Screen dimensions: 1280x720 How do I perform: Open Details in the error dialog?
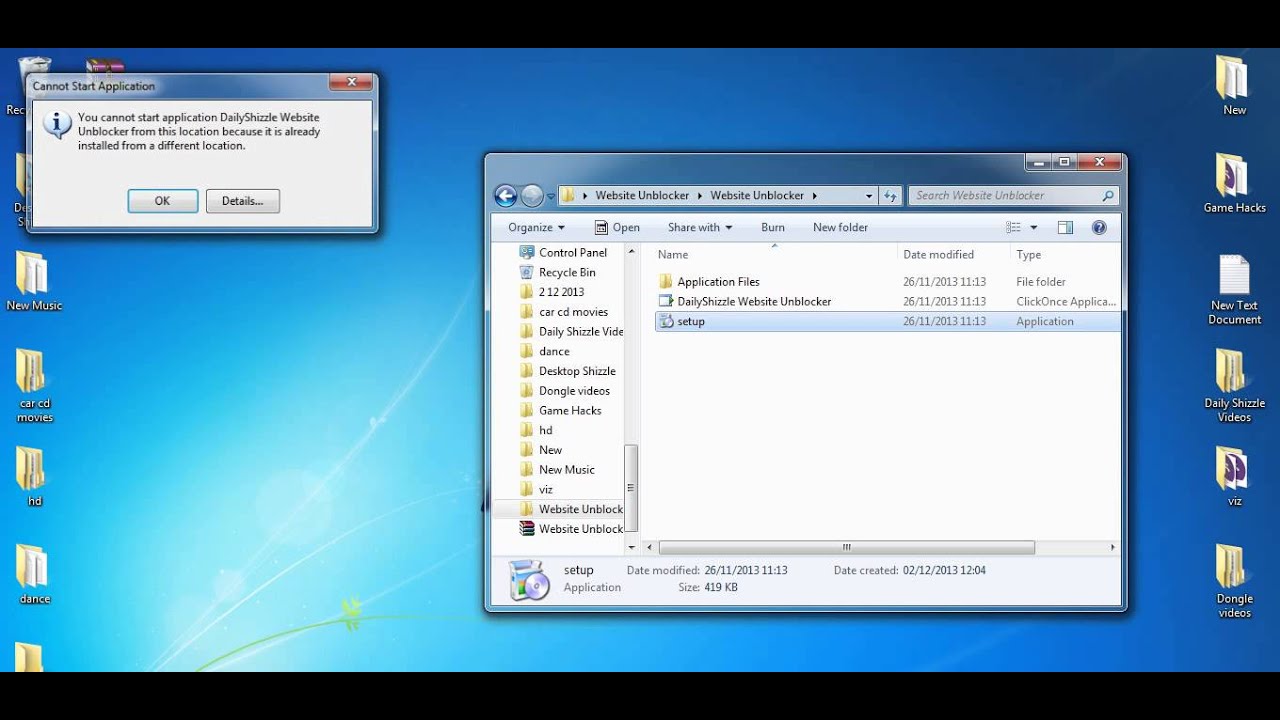coord(242,201)
